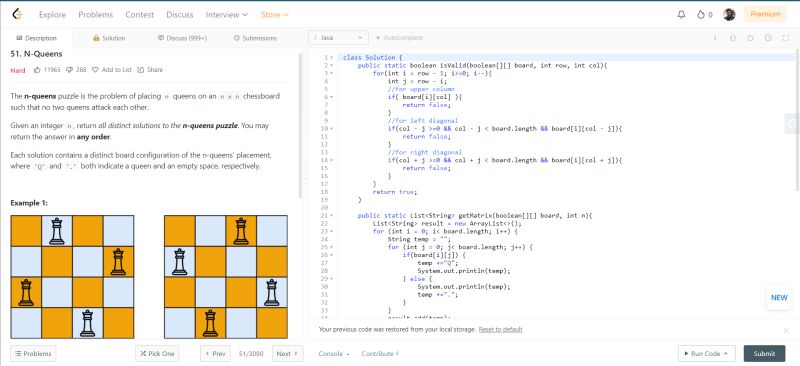This screenshot has height=366, width=800.
Task: Go to the Next problem
Action: pos(288,353)
